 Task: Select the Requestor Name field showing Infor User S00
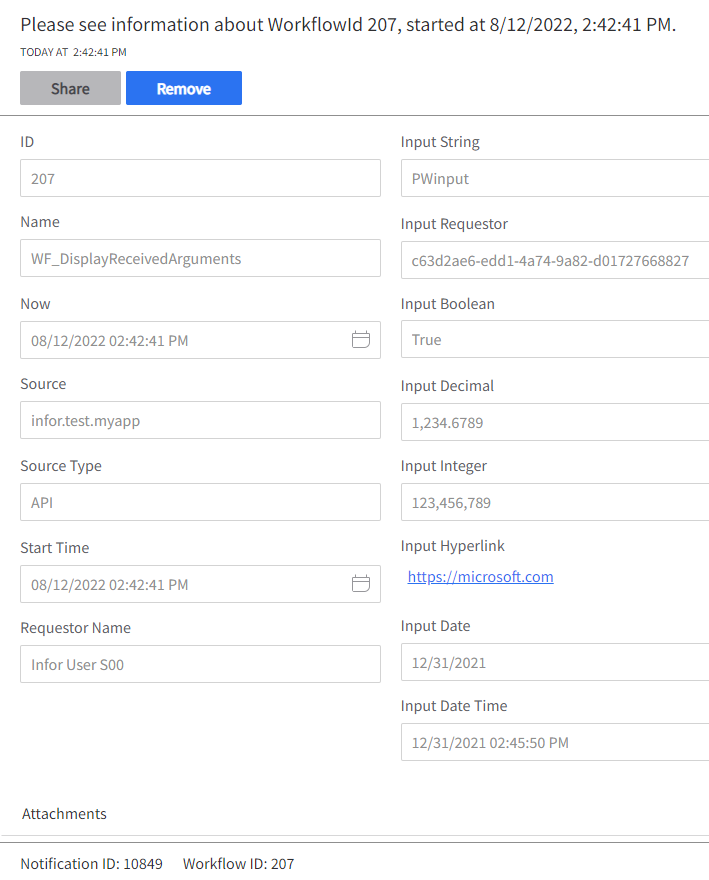point(200,664)
